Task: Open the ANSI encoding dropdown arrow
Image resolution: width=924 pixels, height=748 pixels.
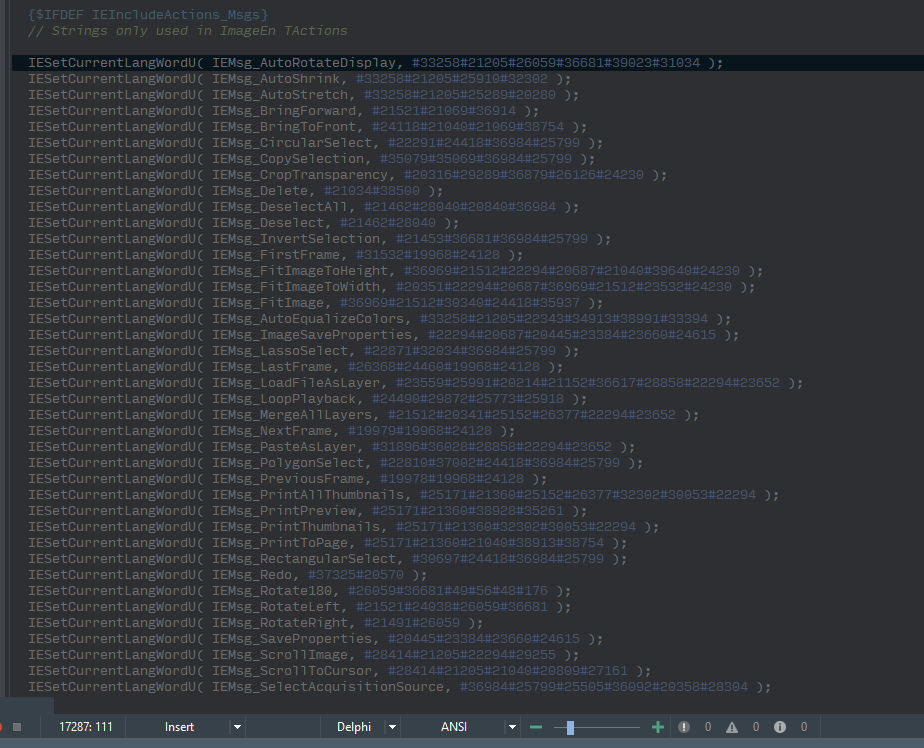Action: click(512, 727)
